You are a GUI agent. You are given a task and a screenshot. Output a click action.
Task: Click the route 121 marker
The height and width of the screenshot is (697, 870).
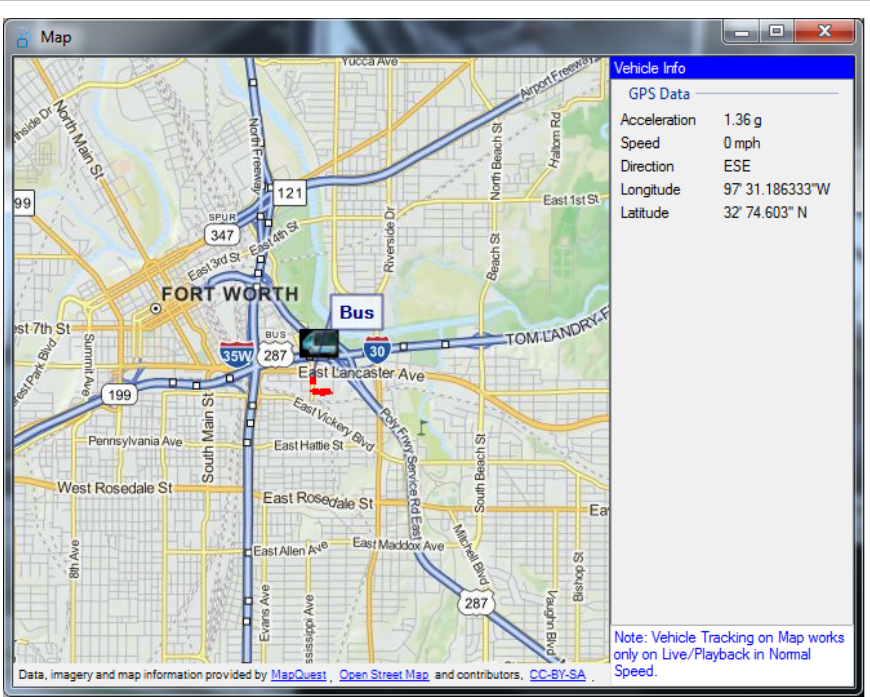coord(290,193)
